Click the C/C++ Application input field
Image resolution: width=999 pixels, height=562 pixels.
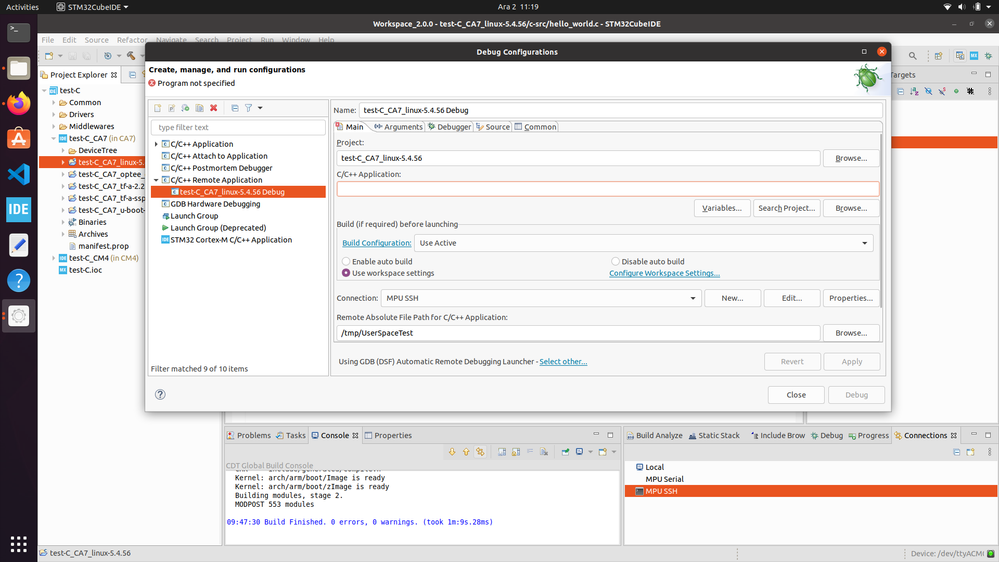pyautogui.click(x=608, y=189)
